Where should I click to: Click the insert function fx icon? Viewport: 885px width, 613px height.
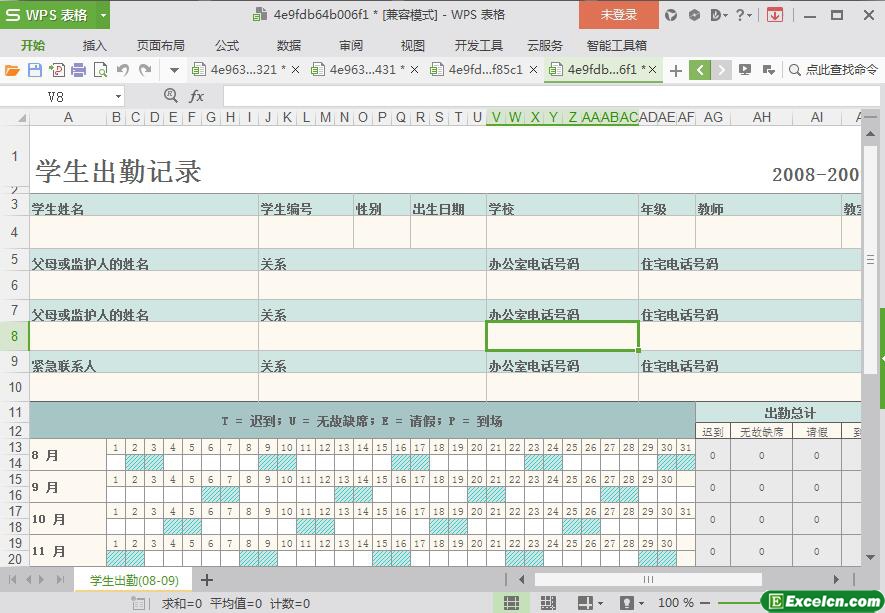[x=197, y=96]
